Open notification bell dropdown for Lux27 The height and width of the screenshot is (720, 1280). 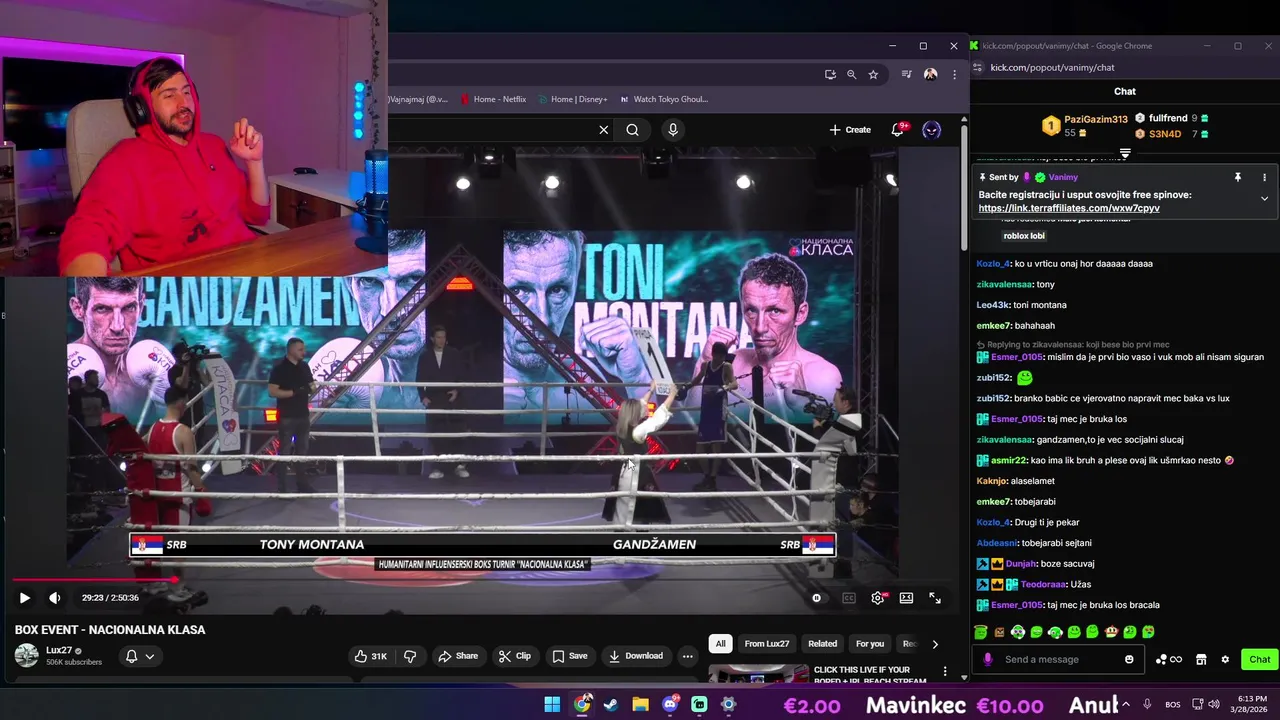(x=140, y=656)
